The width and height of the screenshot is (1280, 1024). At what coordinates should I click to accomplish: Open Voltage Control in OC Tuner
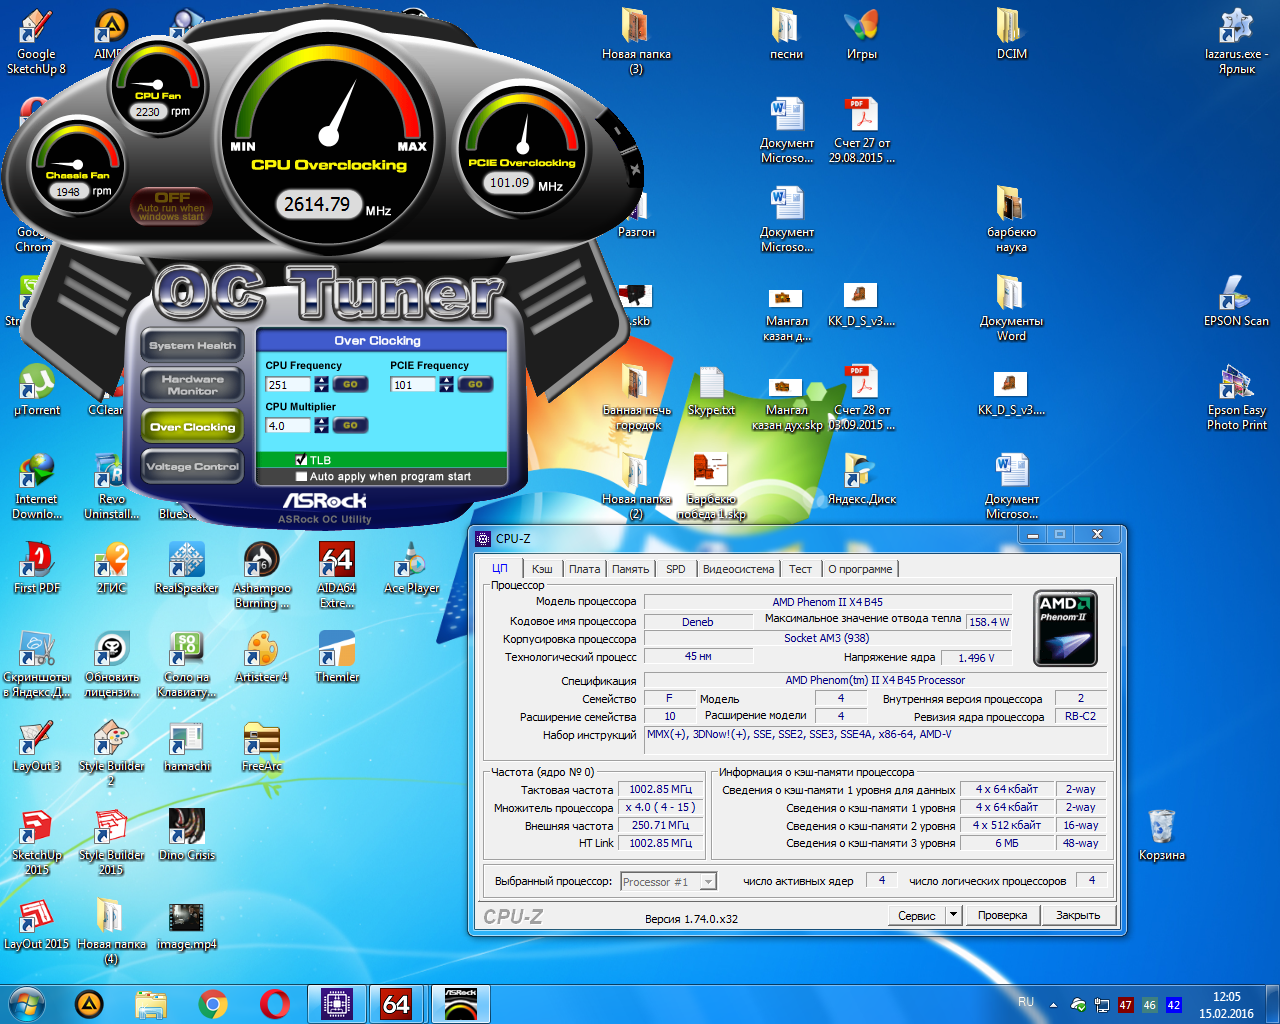tap(192, 466)
